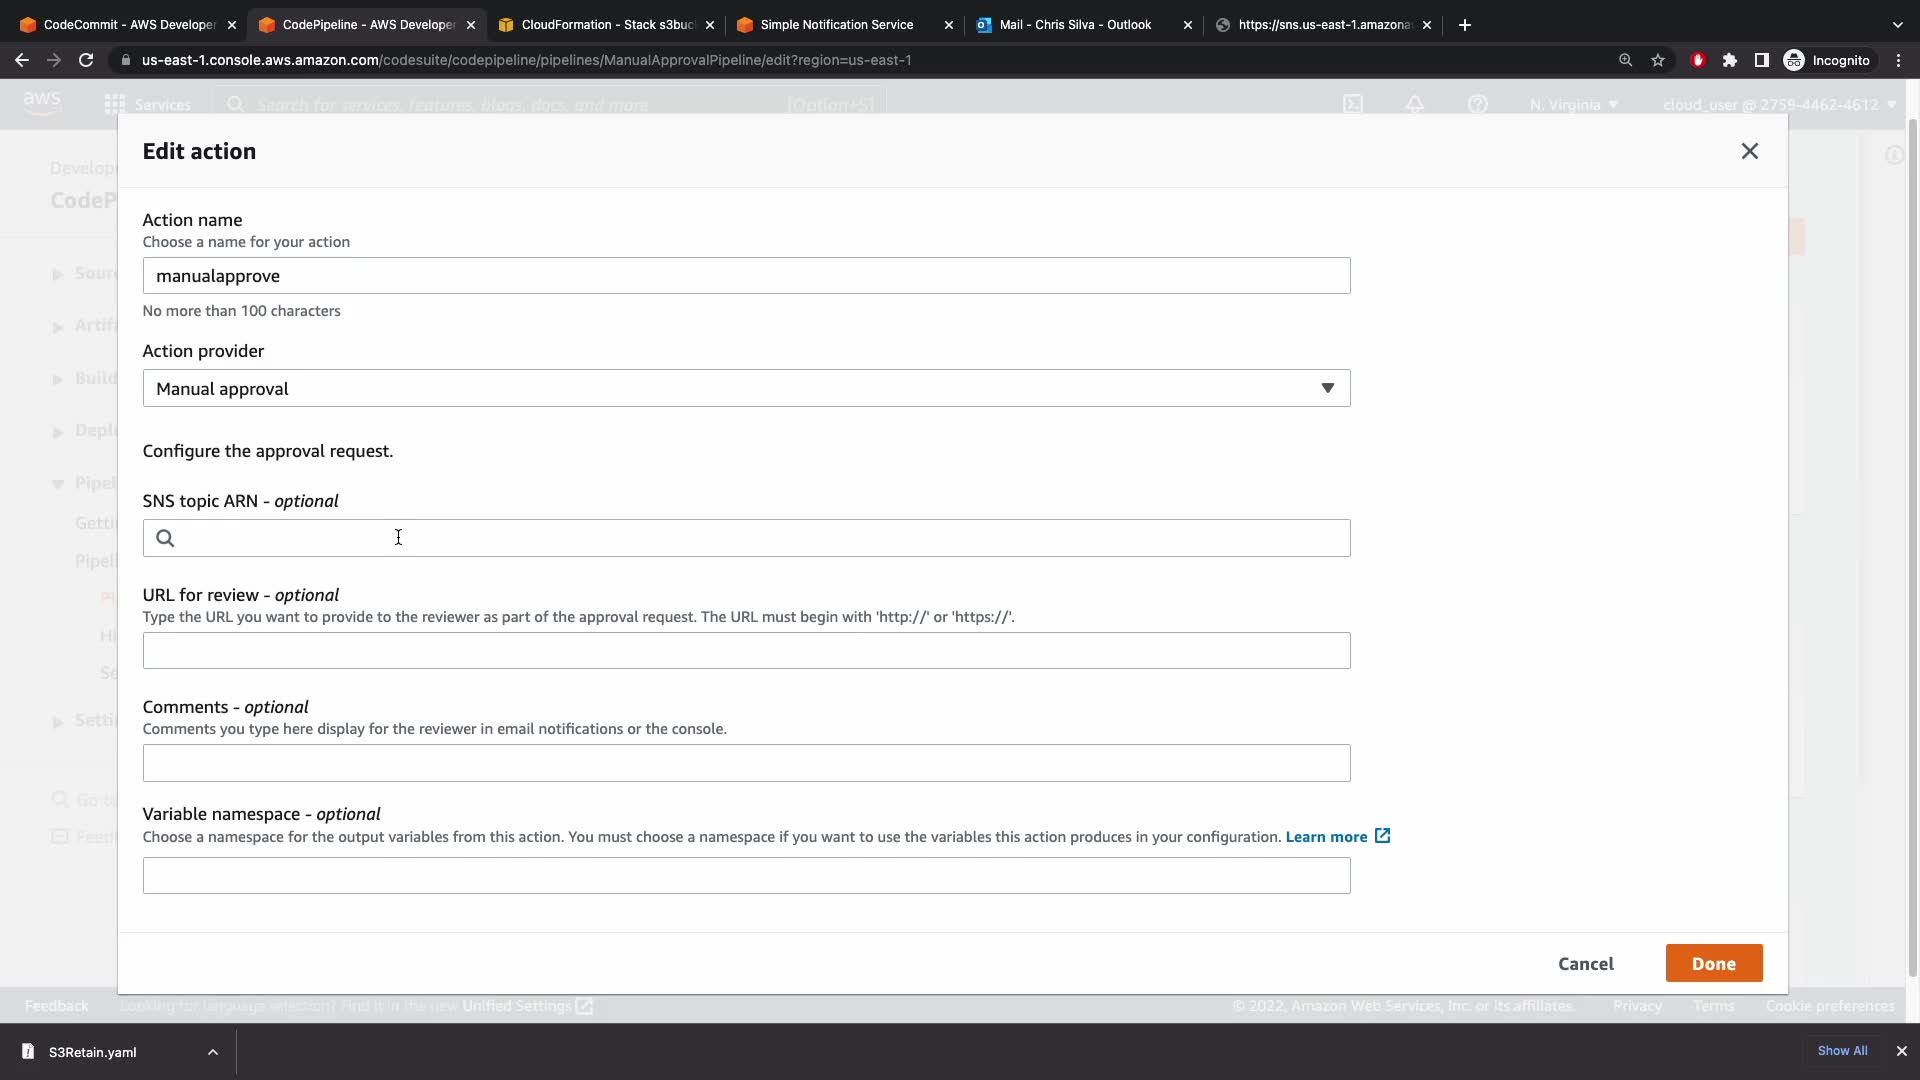Open the browser extensions puzzle icon
1920x1080 pixels.
[1730, 60]
